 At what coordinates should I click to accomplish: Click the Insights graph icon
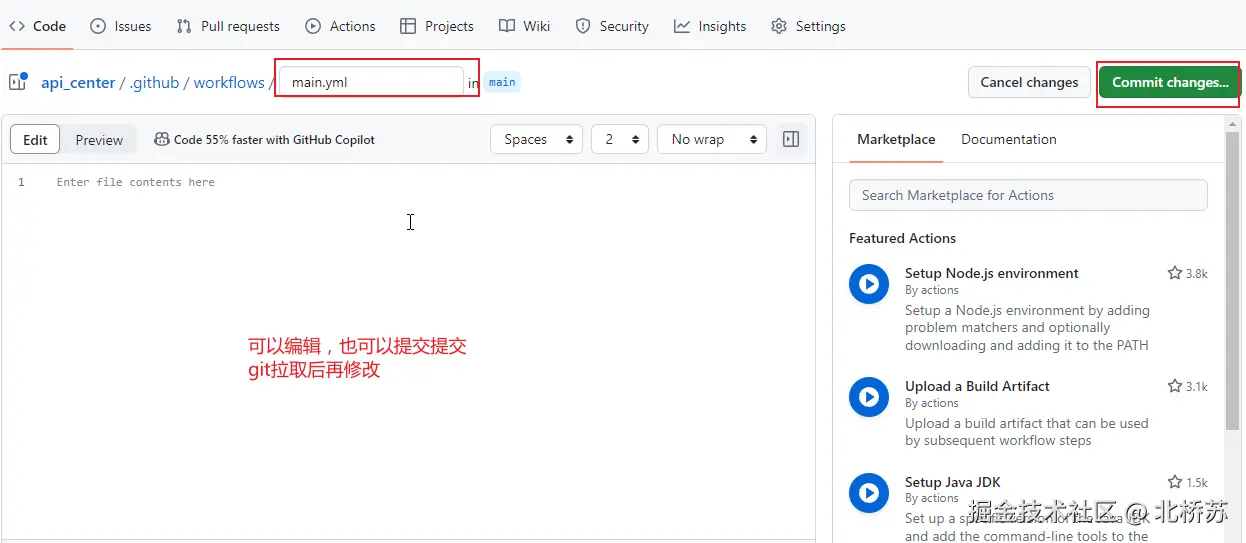[682, 26]
